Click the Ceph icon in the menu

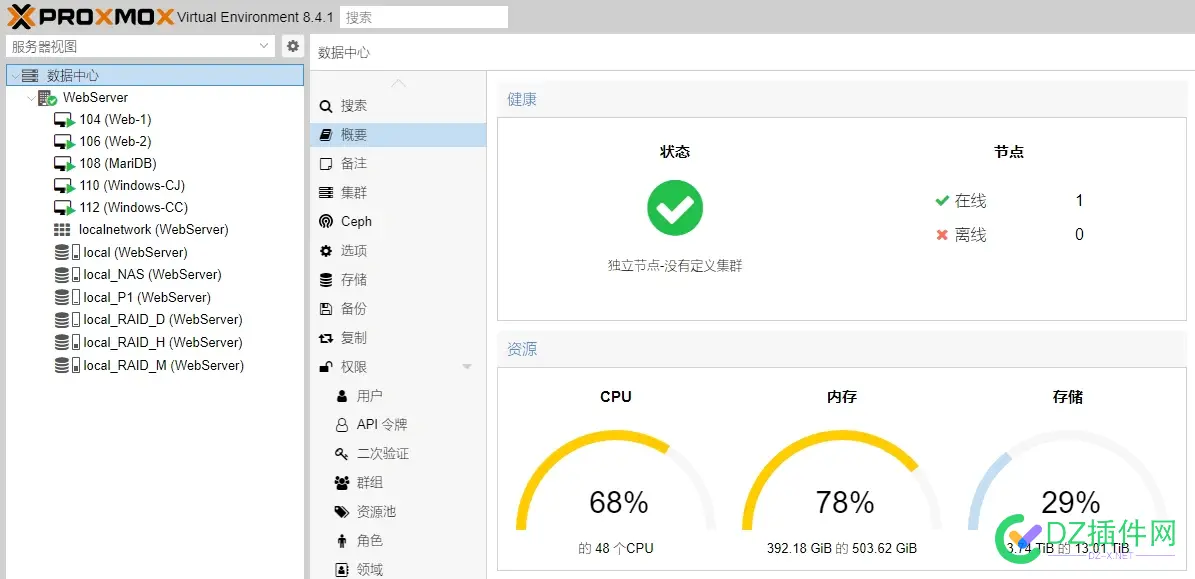coord(326,222)
